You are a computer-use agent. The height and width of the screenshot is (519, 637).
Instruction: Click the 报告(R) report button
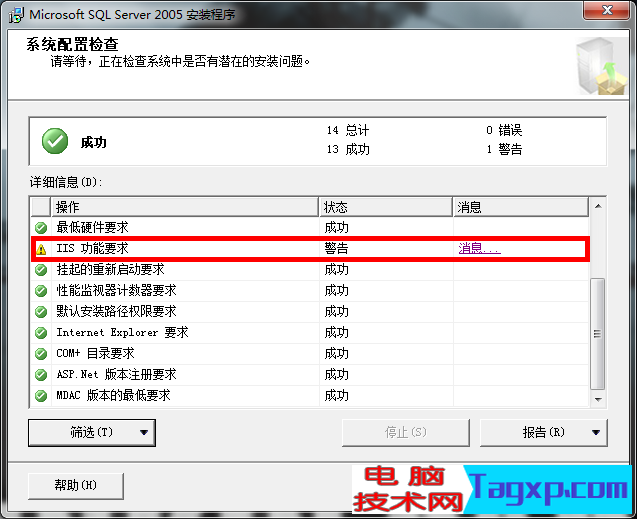(544, 433)
